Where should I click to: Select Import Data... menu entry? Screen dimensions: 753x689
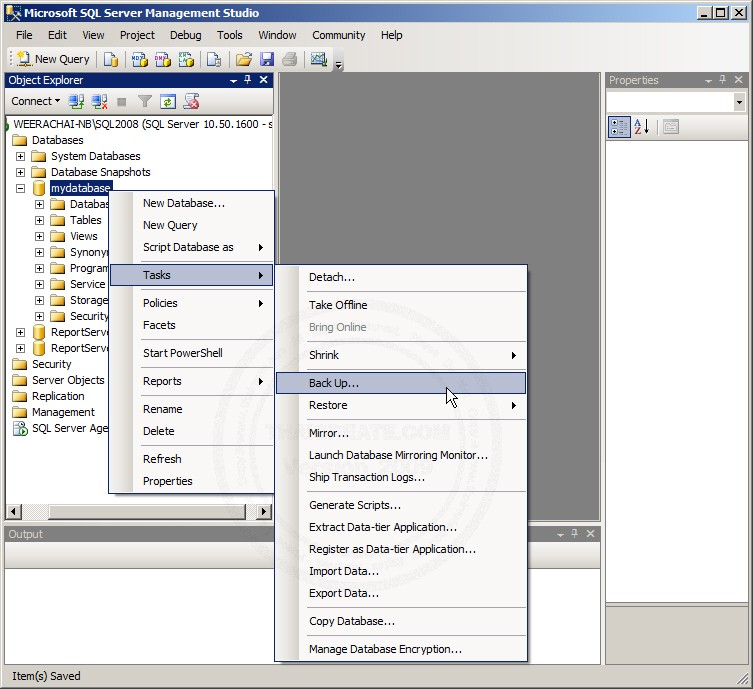pyautogui.click(x=401, y=571)
